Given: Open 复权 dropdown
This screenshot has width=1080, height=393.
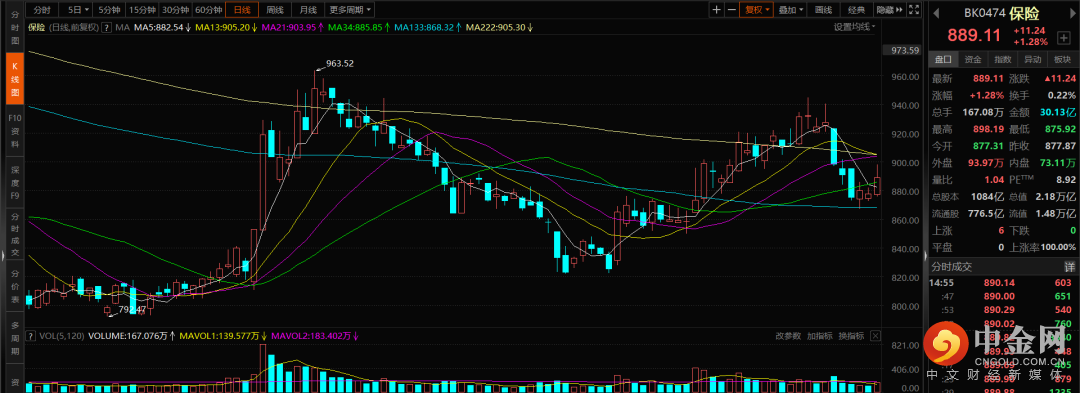Looking at the screenshot, I should [x=756, y=10].
